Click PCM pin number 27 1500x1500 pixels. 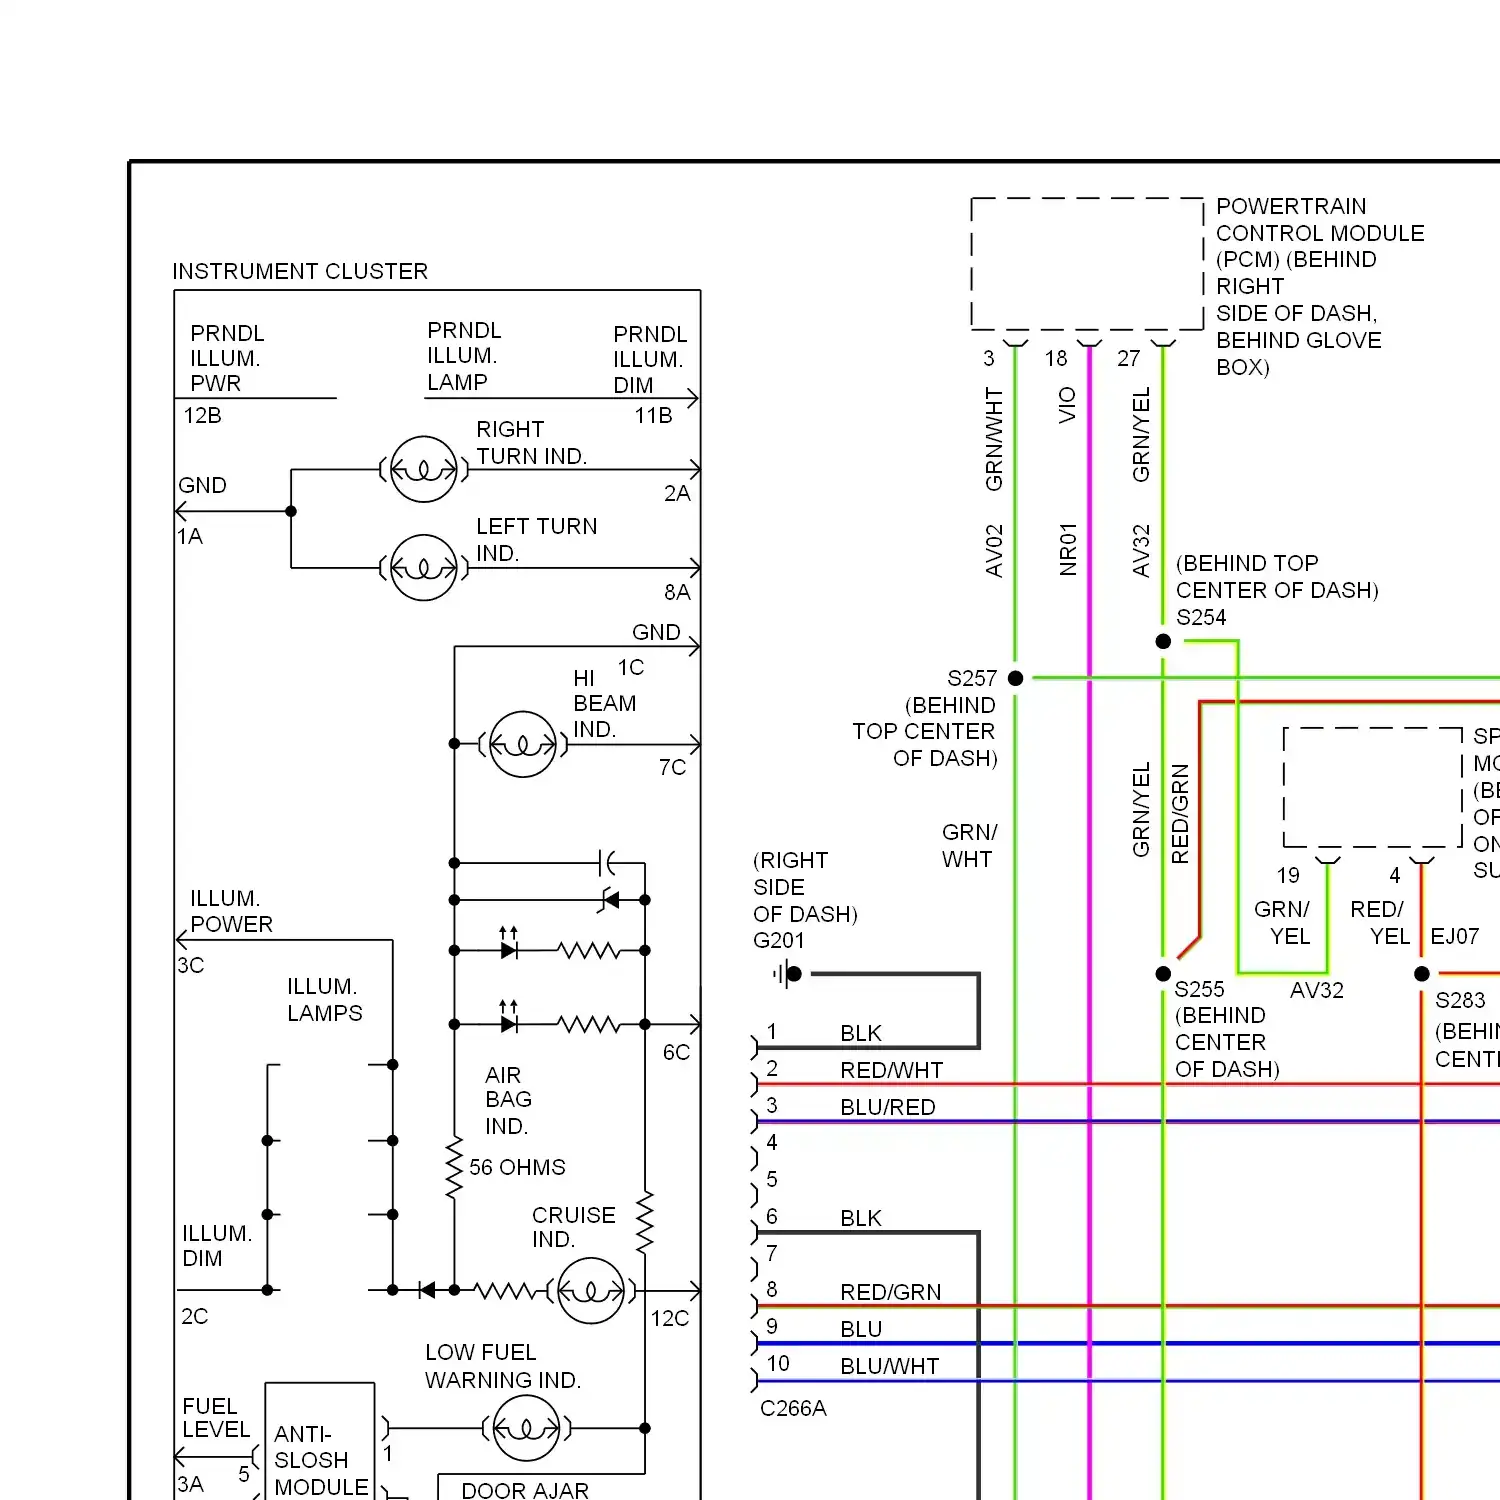click(x=1128, y=358)
